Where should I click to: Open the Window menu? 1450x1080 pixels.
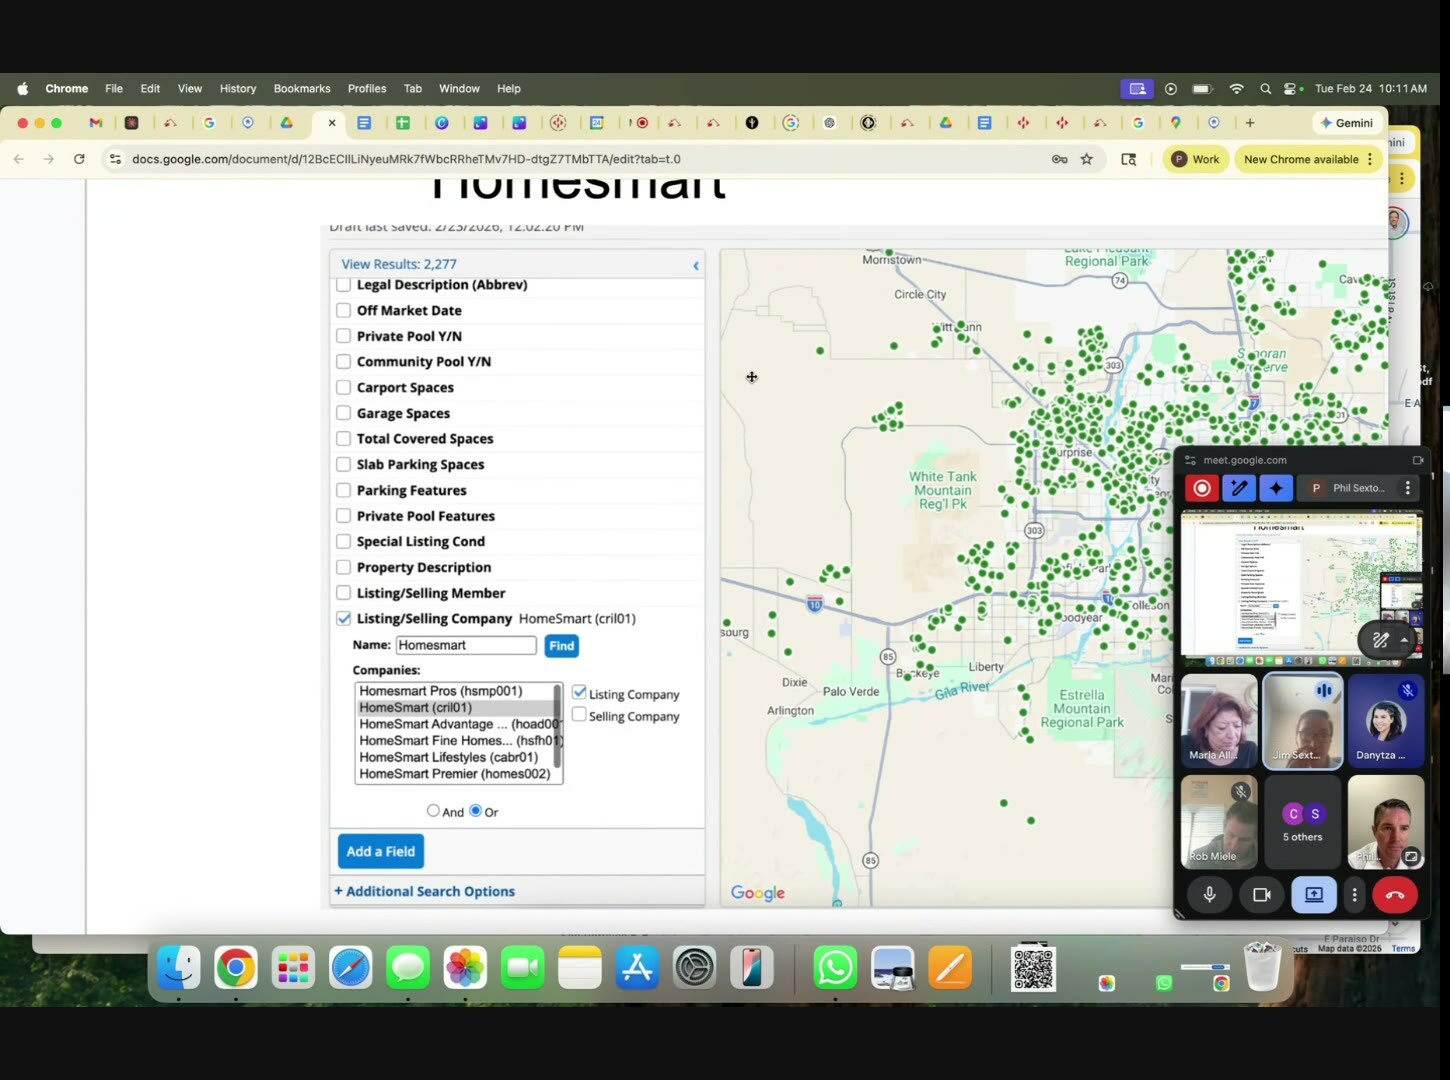click(x=459, y=89)
